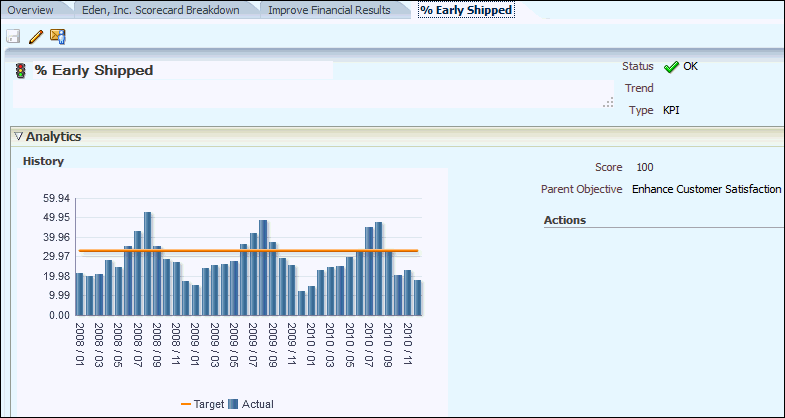Screen dimensions: 785x418
Task: Click the Target legend text
Action: [209, 404]
